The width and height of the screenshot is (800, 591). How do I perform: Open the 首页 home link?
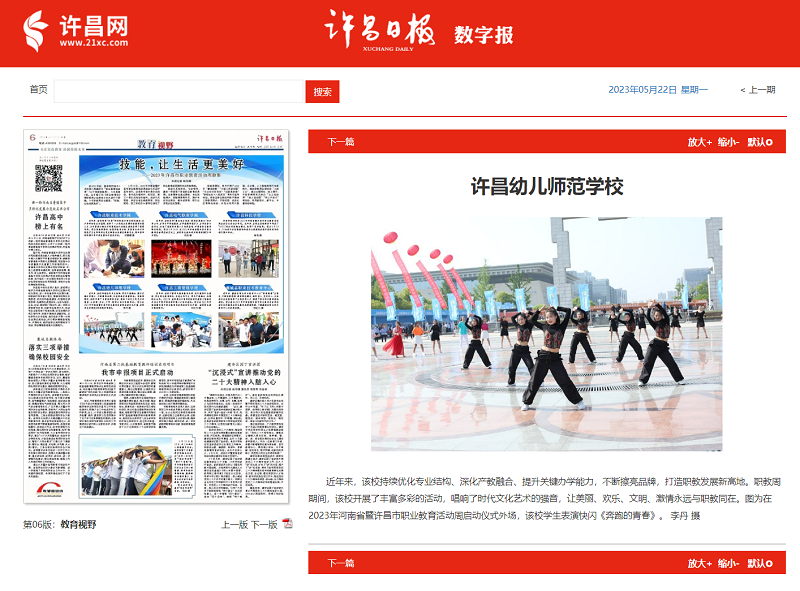[38, 90]
